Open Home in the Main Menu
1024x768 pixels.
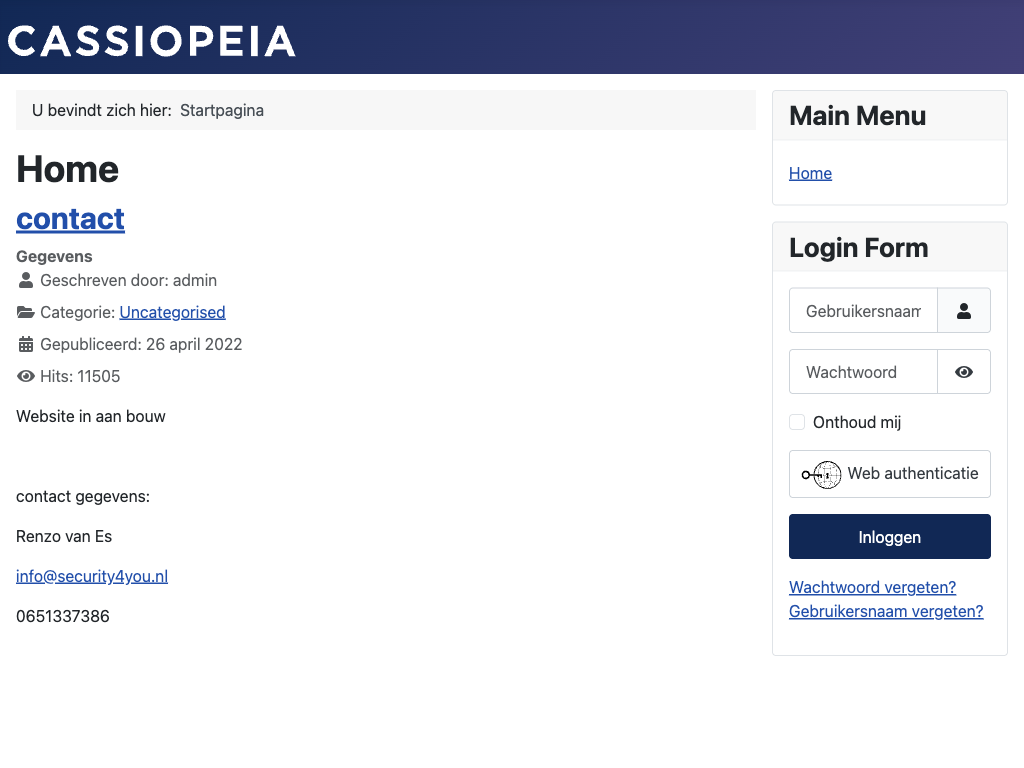(810, 173)
